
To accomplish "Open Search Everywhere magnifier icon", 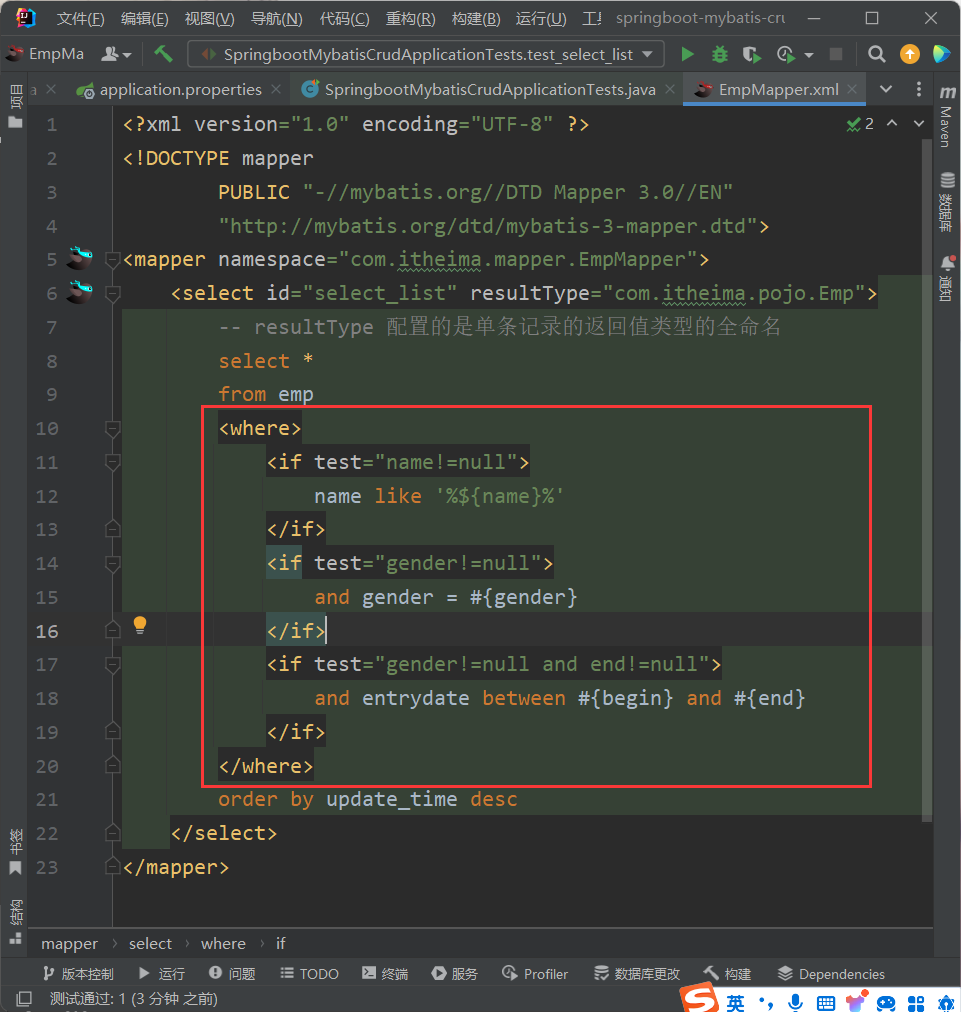I will coord(877,55).
